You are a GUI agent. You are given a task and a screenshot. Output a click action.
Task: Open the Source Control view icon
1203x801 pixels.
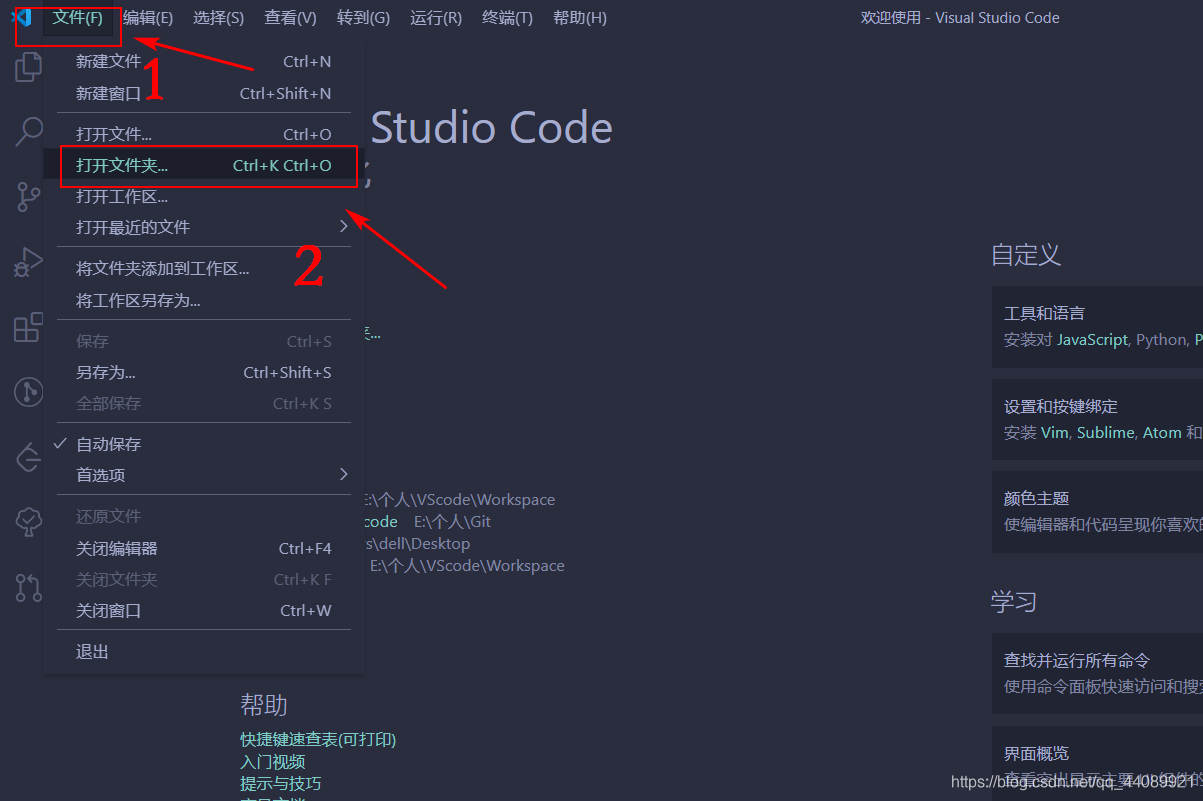28,197
